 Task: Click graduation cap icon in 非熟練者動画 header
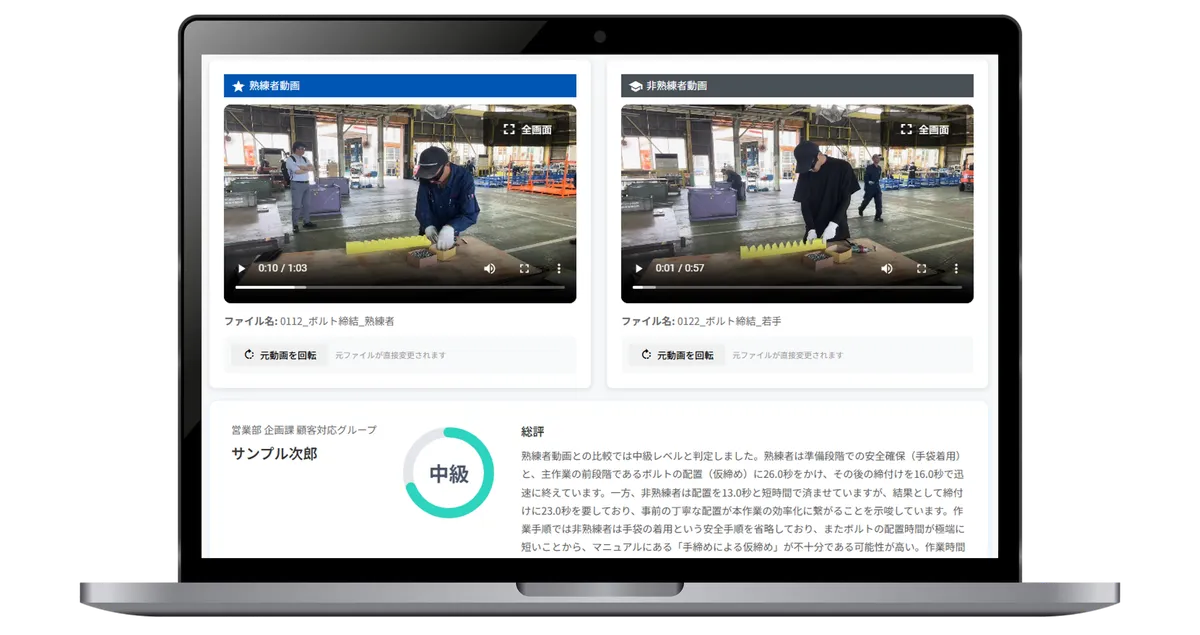click(x=635, y=86)
